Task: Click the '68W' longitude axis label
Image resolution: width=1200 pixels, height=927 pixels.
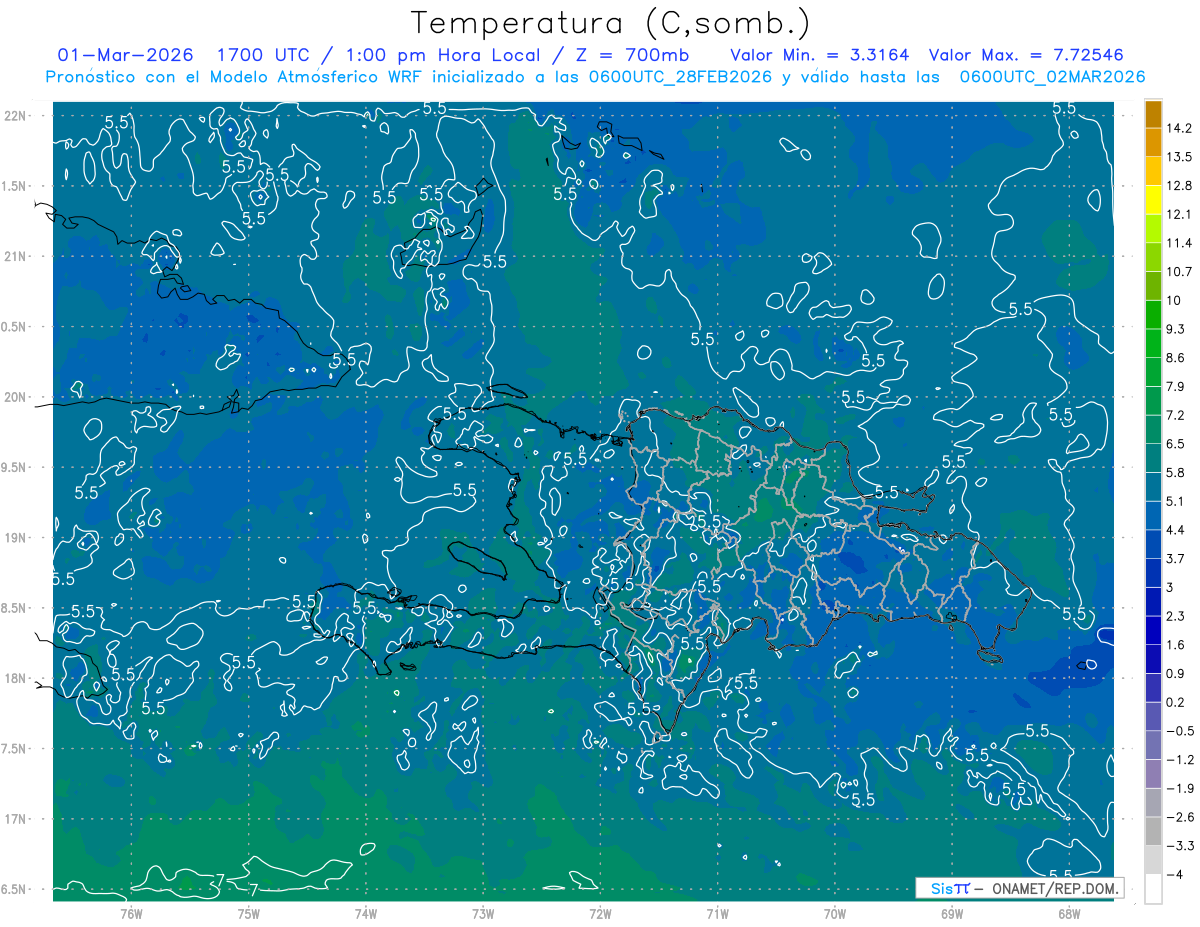Action: coord(1069,913)
